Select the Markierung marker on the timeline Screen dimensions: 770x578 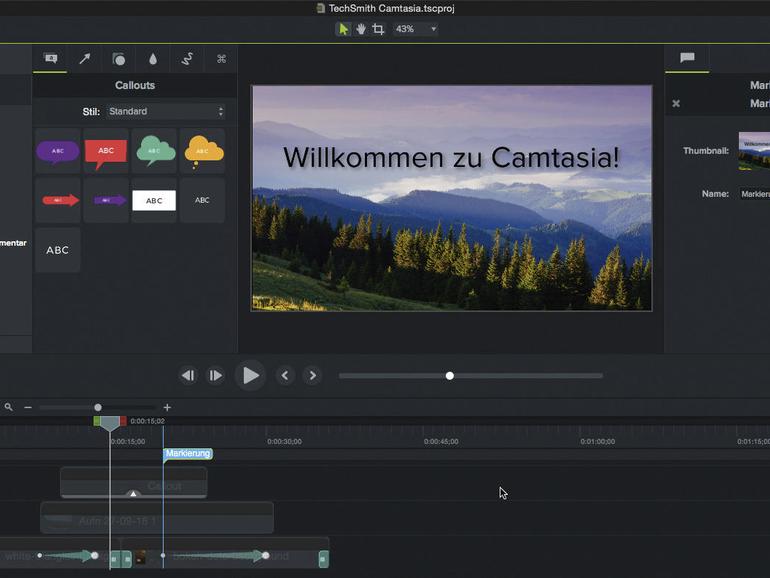pyautogui.click(x=188, y=453)
